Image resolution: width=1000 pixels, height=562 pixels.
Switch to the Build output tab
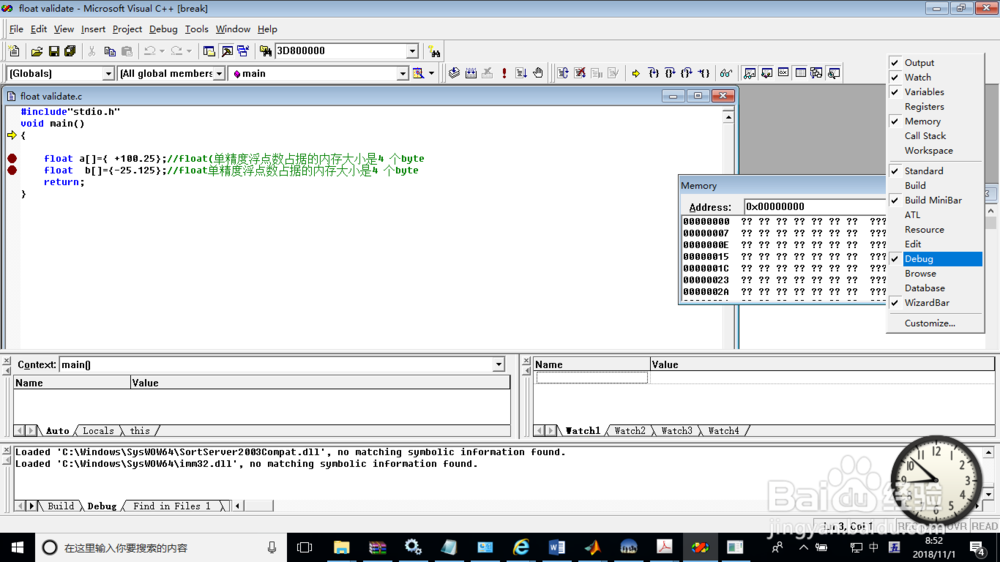61,506
